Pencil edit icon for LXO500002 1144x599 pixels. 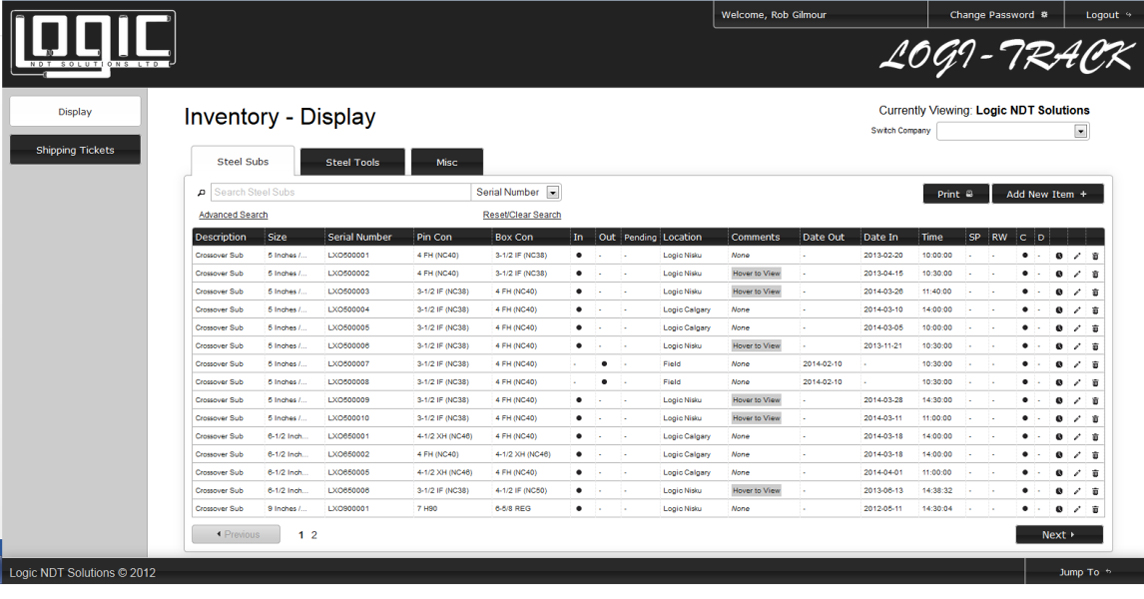(1077, 274)
